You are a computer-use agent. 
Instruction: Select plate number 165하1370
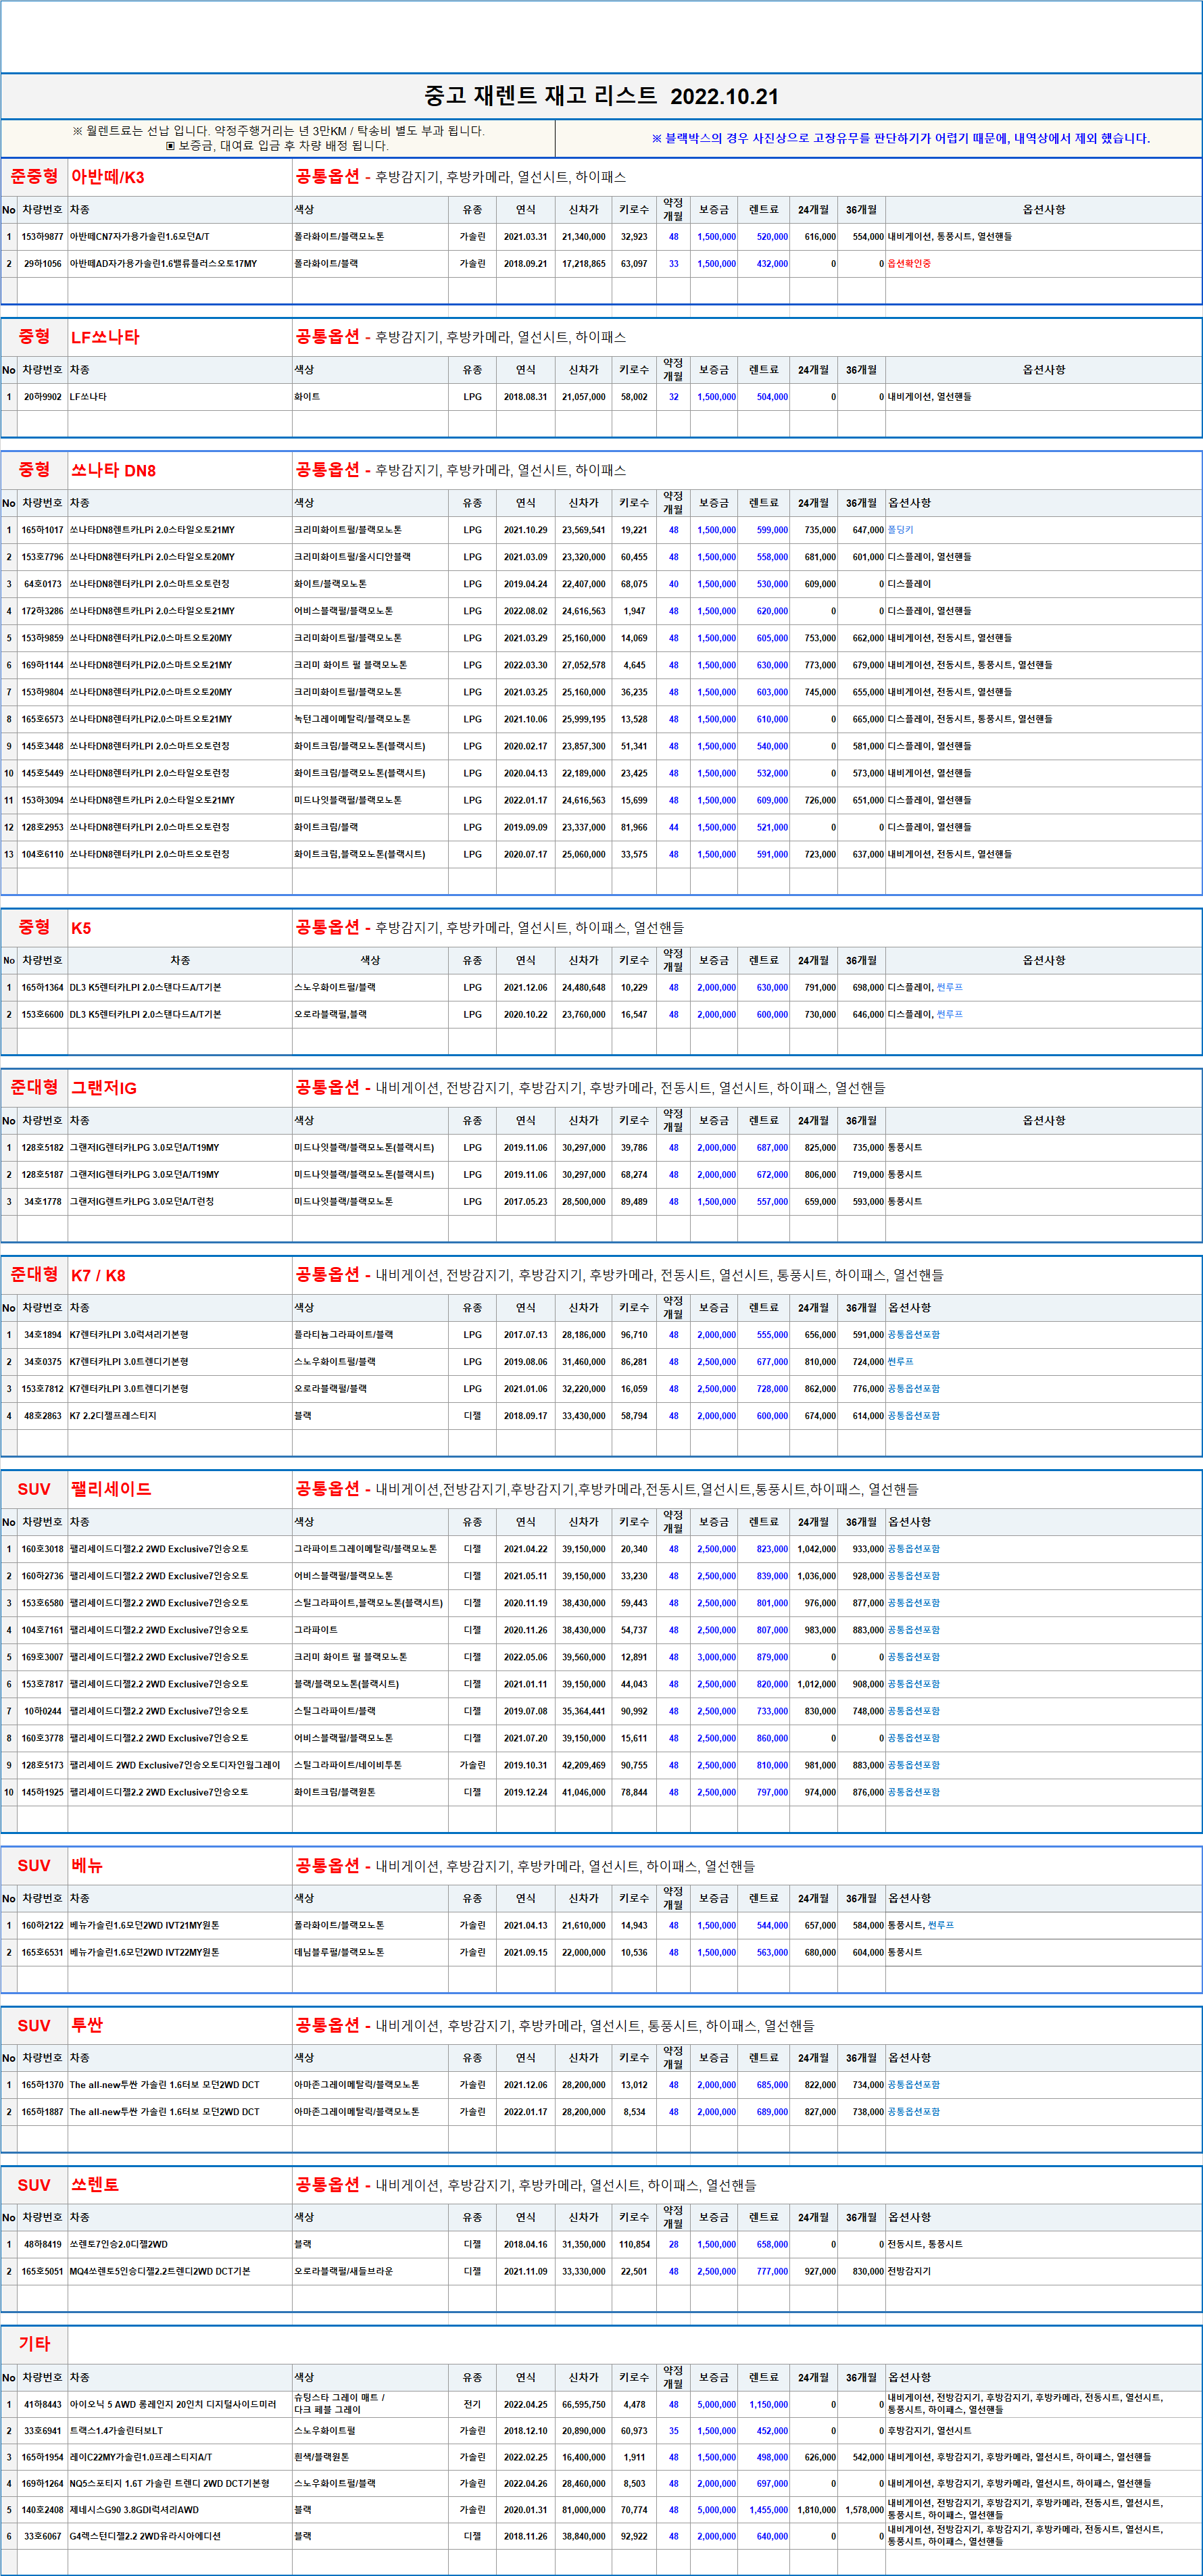(x=42, y=2085)
